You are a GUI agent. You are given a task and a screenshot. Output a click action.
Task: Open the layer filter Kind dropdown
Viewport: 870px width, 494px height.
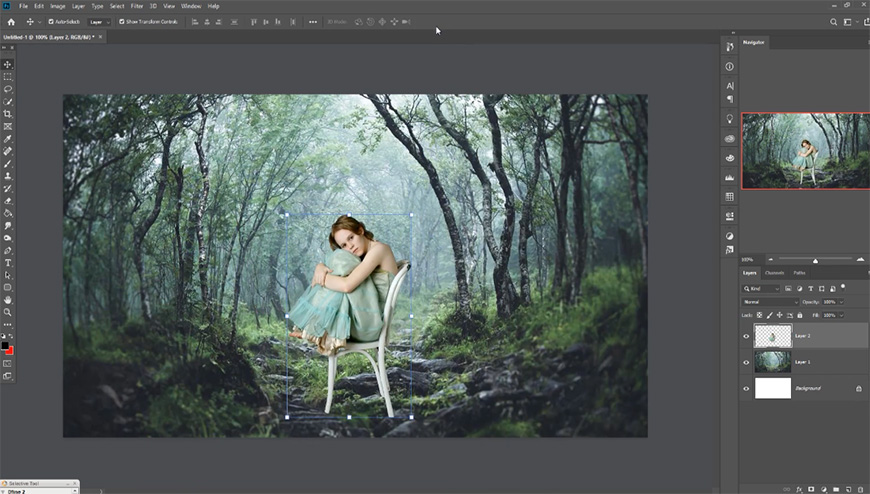(x=761, y=289)
